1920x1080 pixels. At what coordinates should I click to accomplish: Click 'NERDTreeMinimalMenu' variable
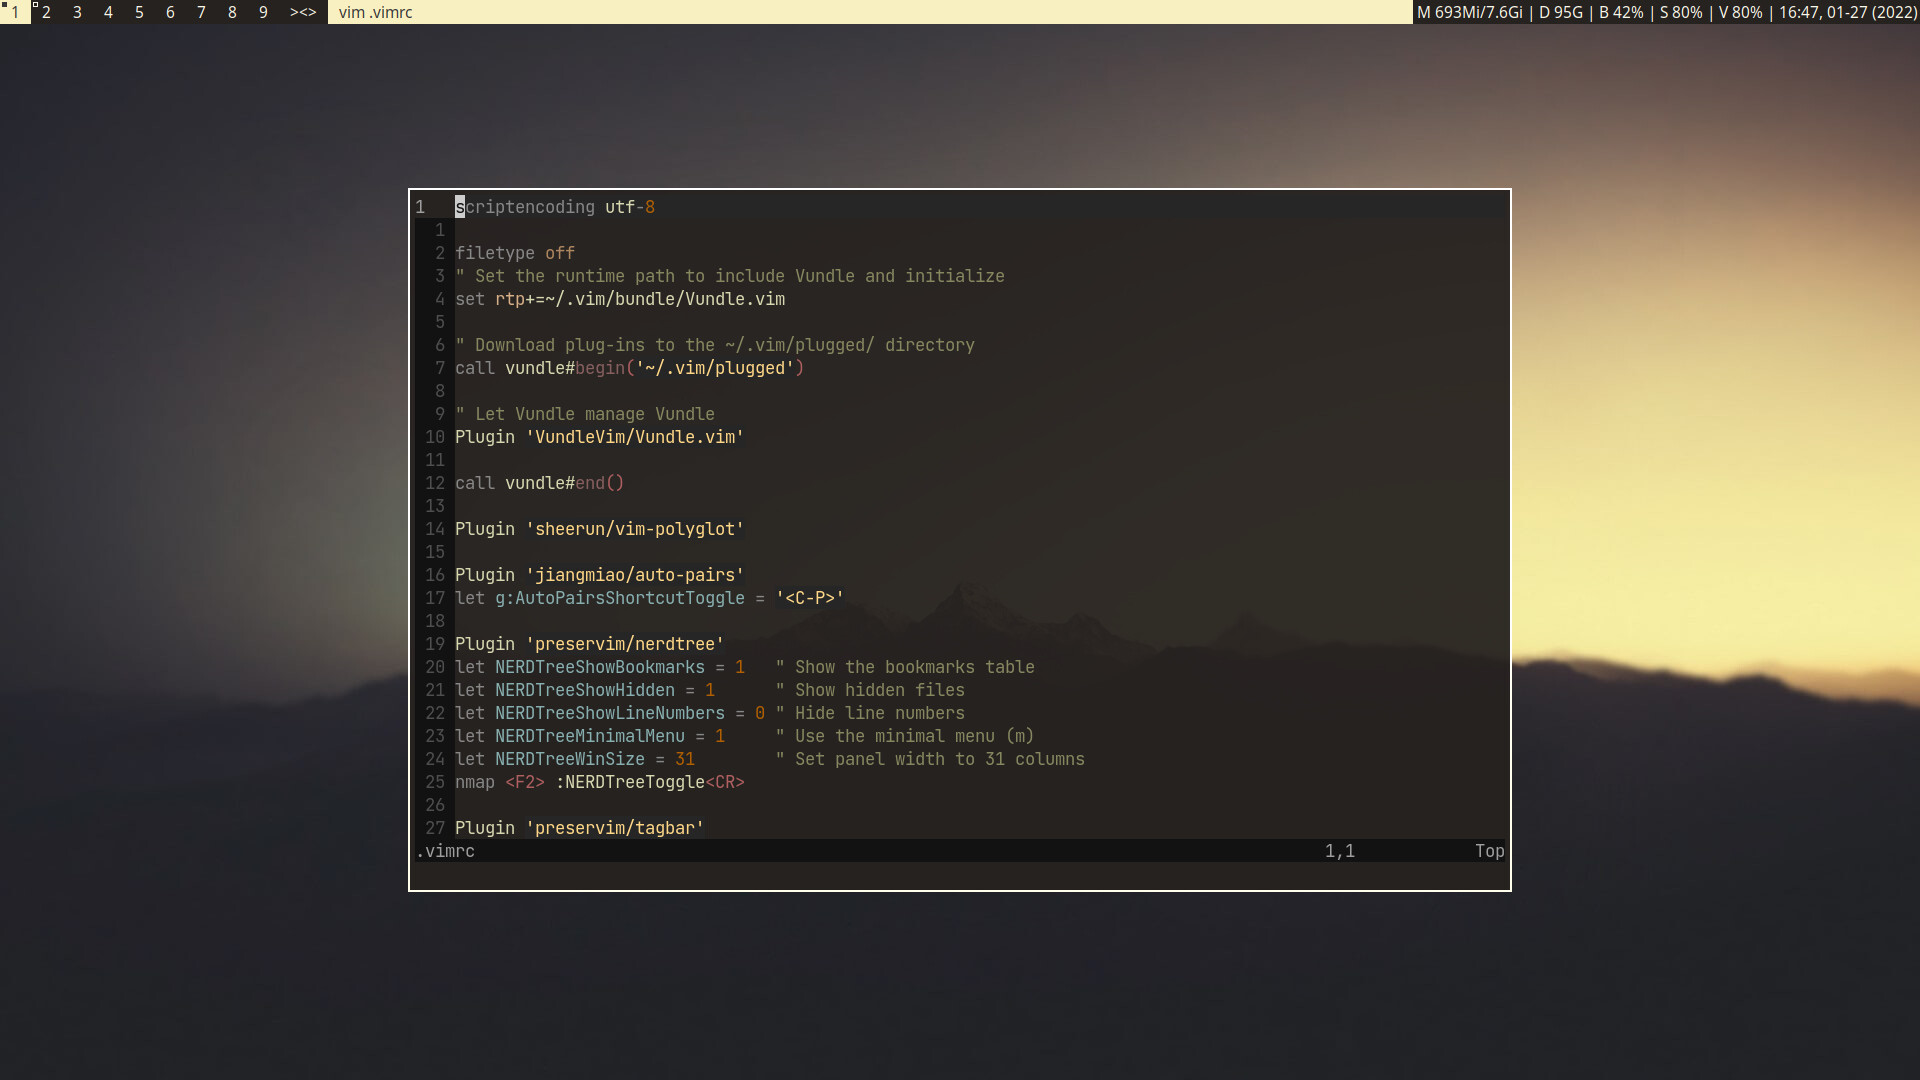click(x=590, y=736)
